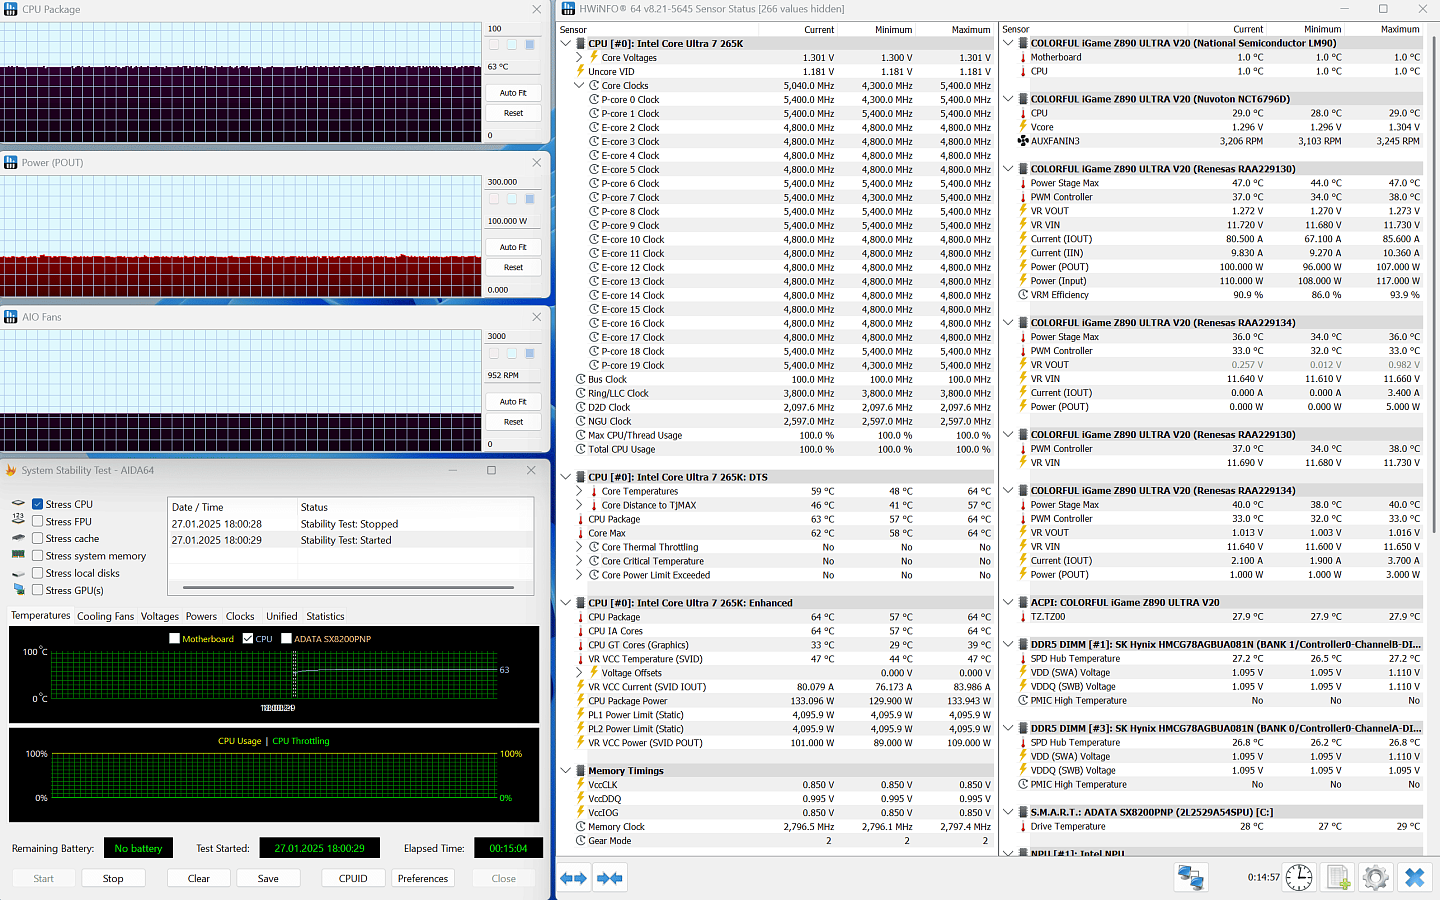Viewport: 1440px width, 900px height.
Task: Click the 300.000 maximum field in Power (POUT) graph
Action: [x=513, y=182]
